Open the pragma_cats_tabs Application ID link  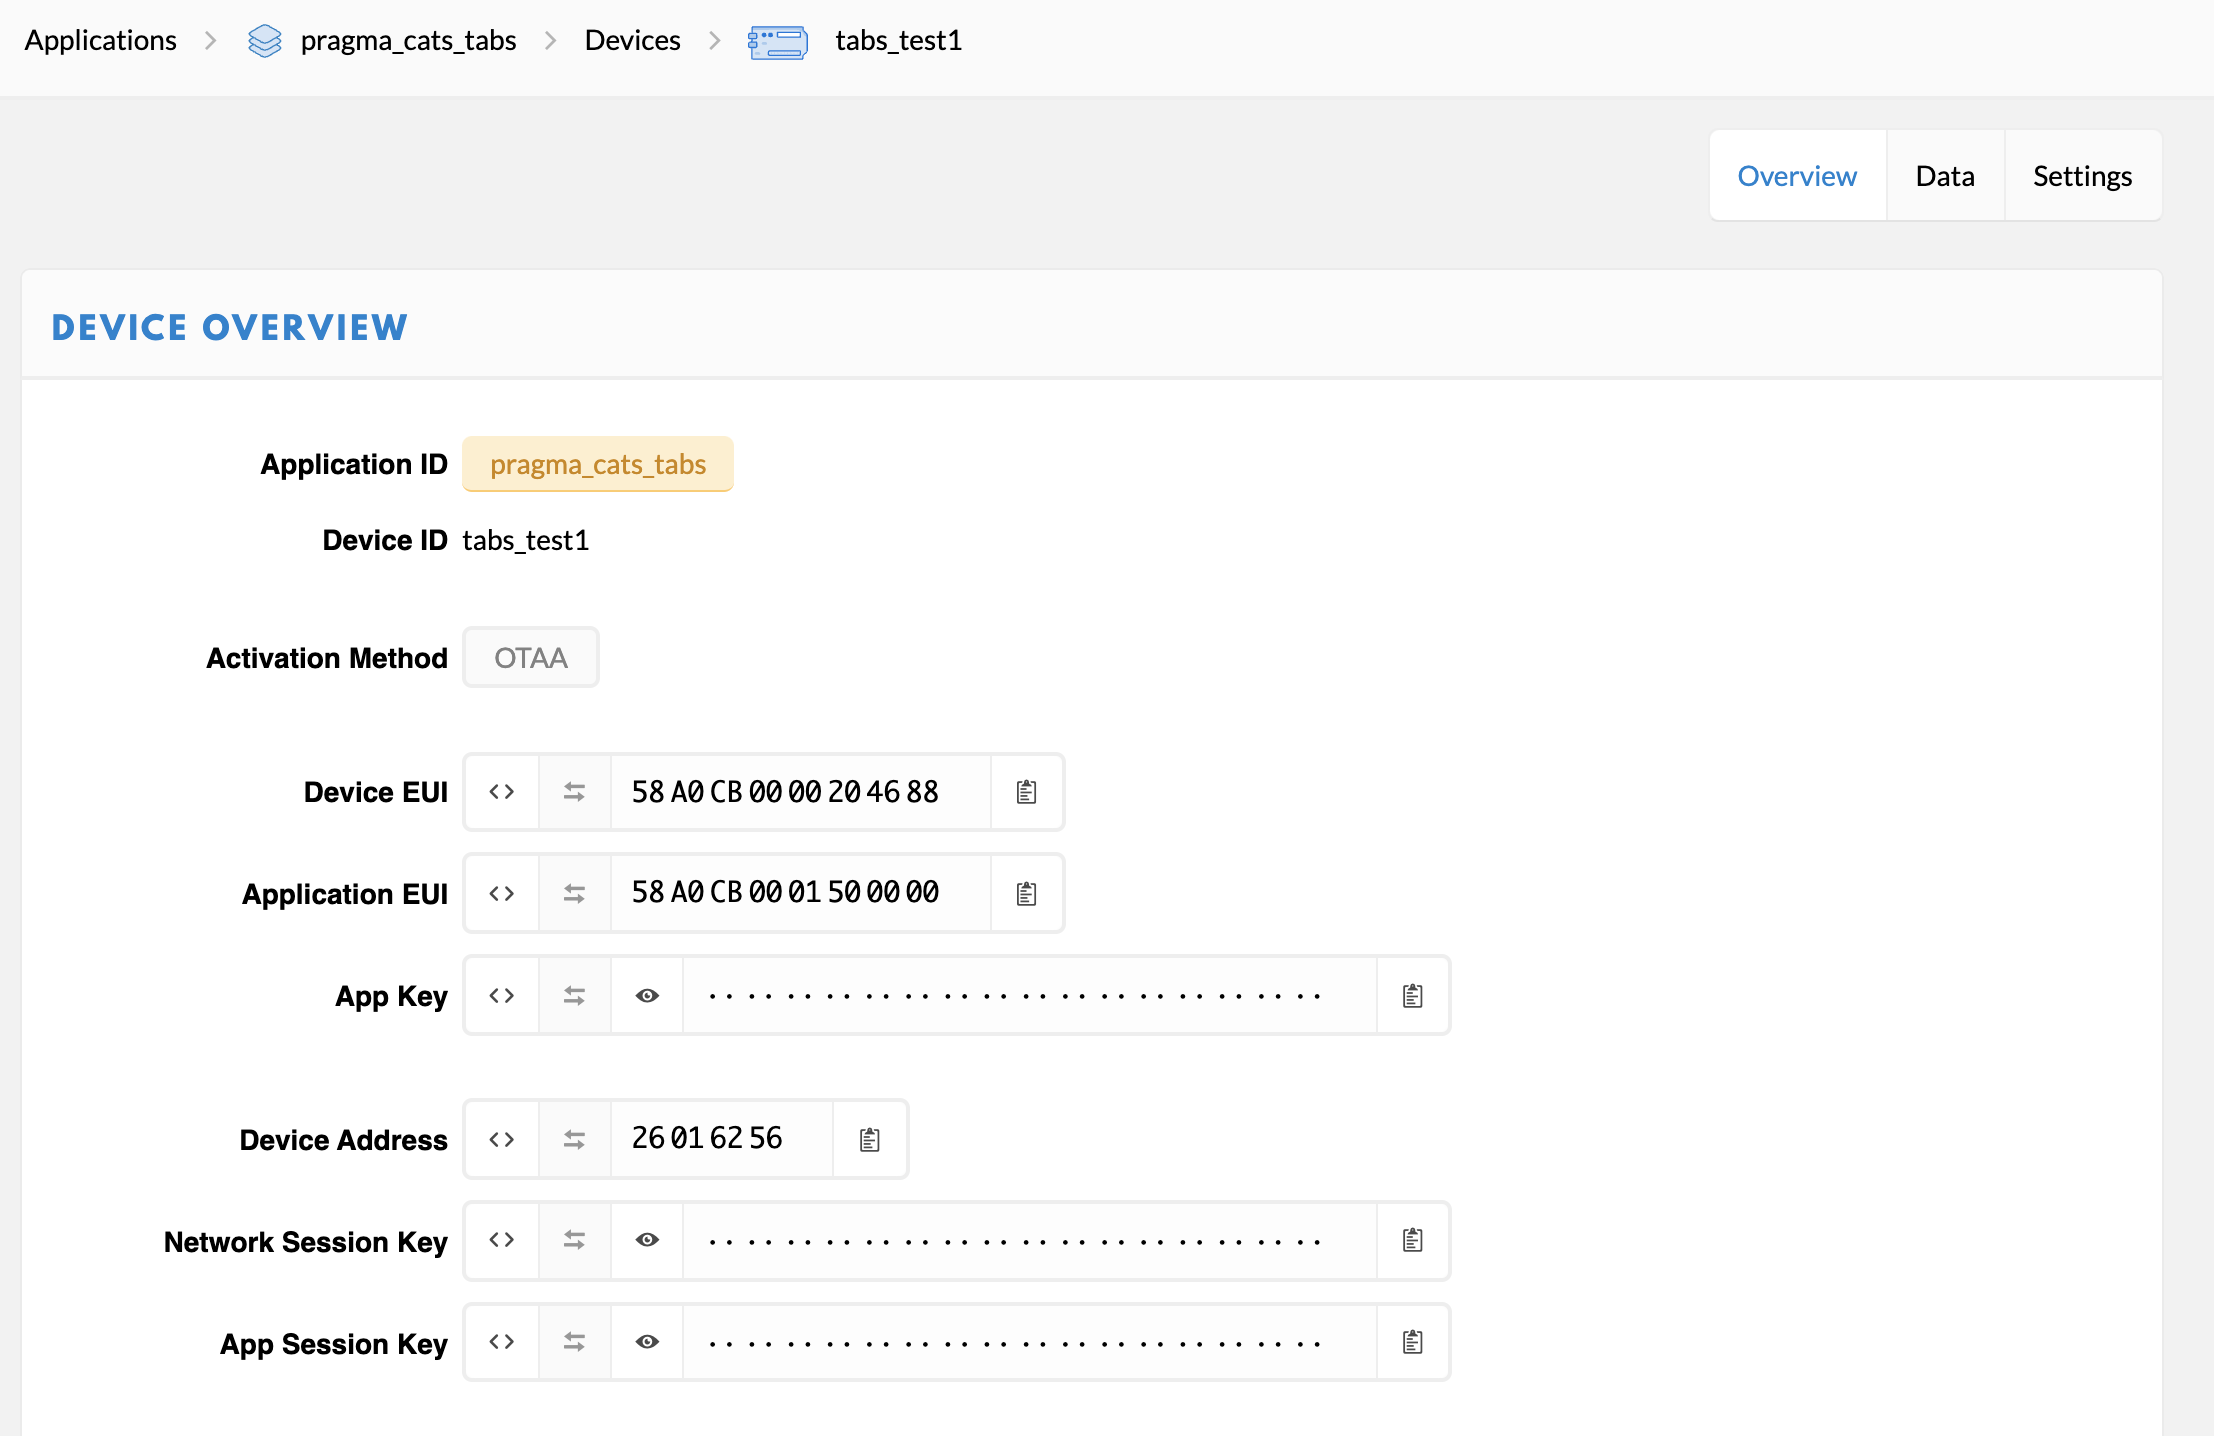(598, 465)
